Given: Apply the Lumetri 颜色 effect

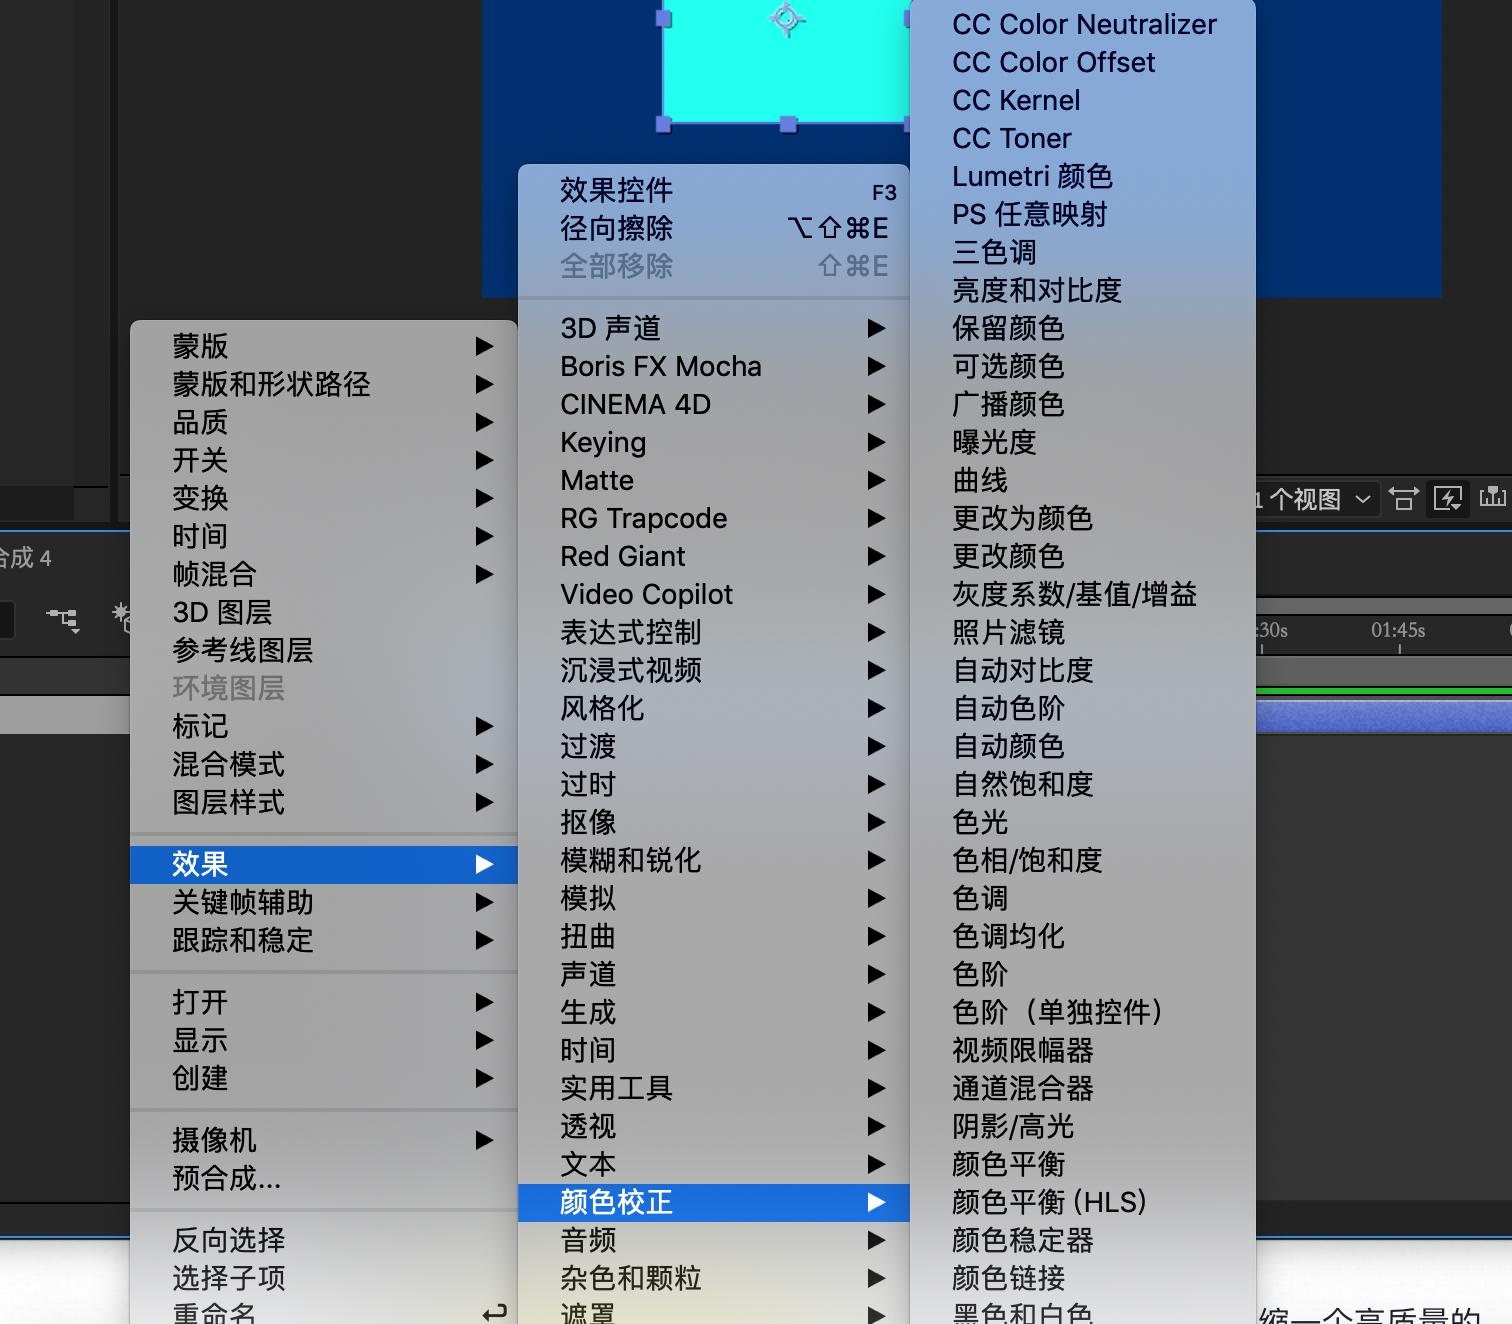Looking at the screenshot, I should [x=1031, y=176].
